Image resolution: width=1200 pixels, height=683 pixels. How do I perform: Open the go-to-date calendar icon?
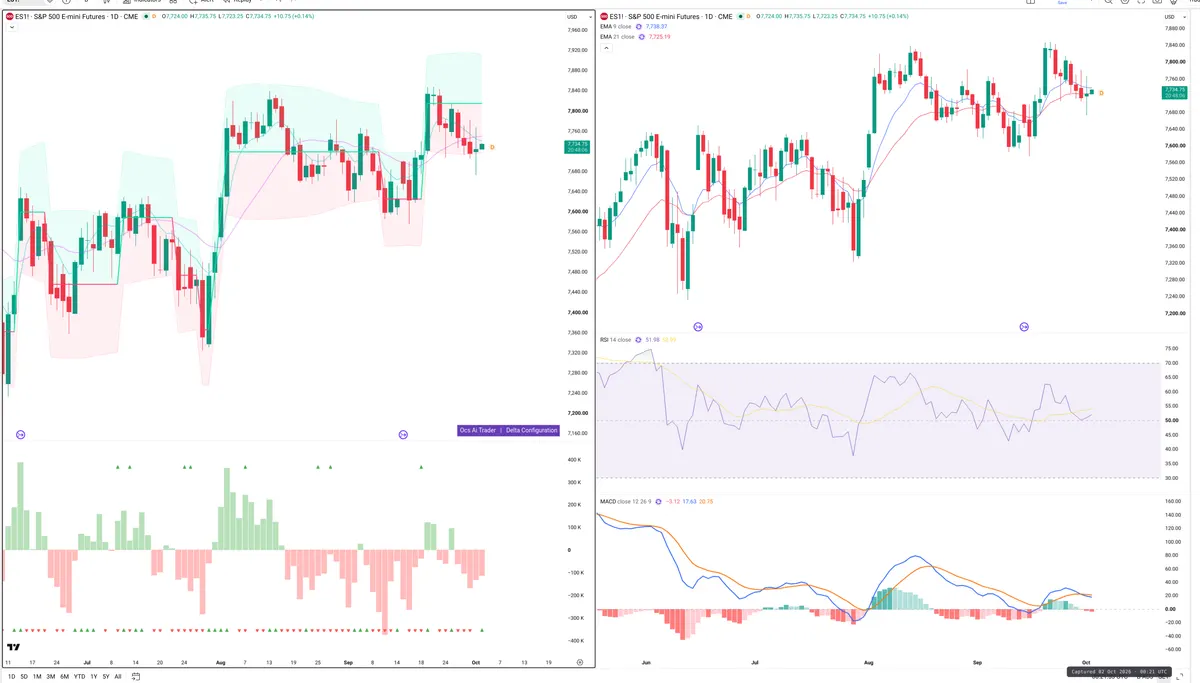click(136, 677)
